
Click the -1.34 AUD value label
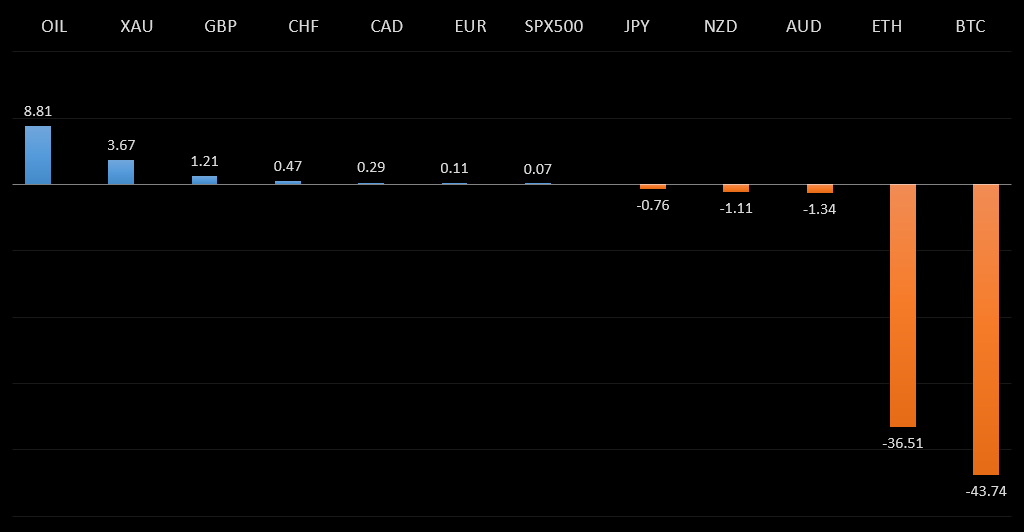pyautogui.click(x=820, y=209)
